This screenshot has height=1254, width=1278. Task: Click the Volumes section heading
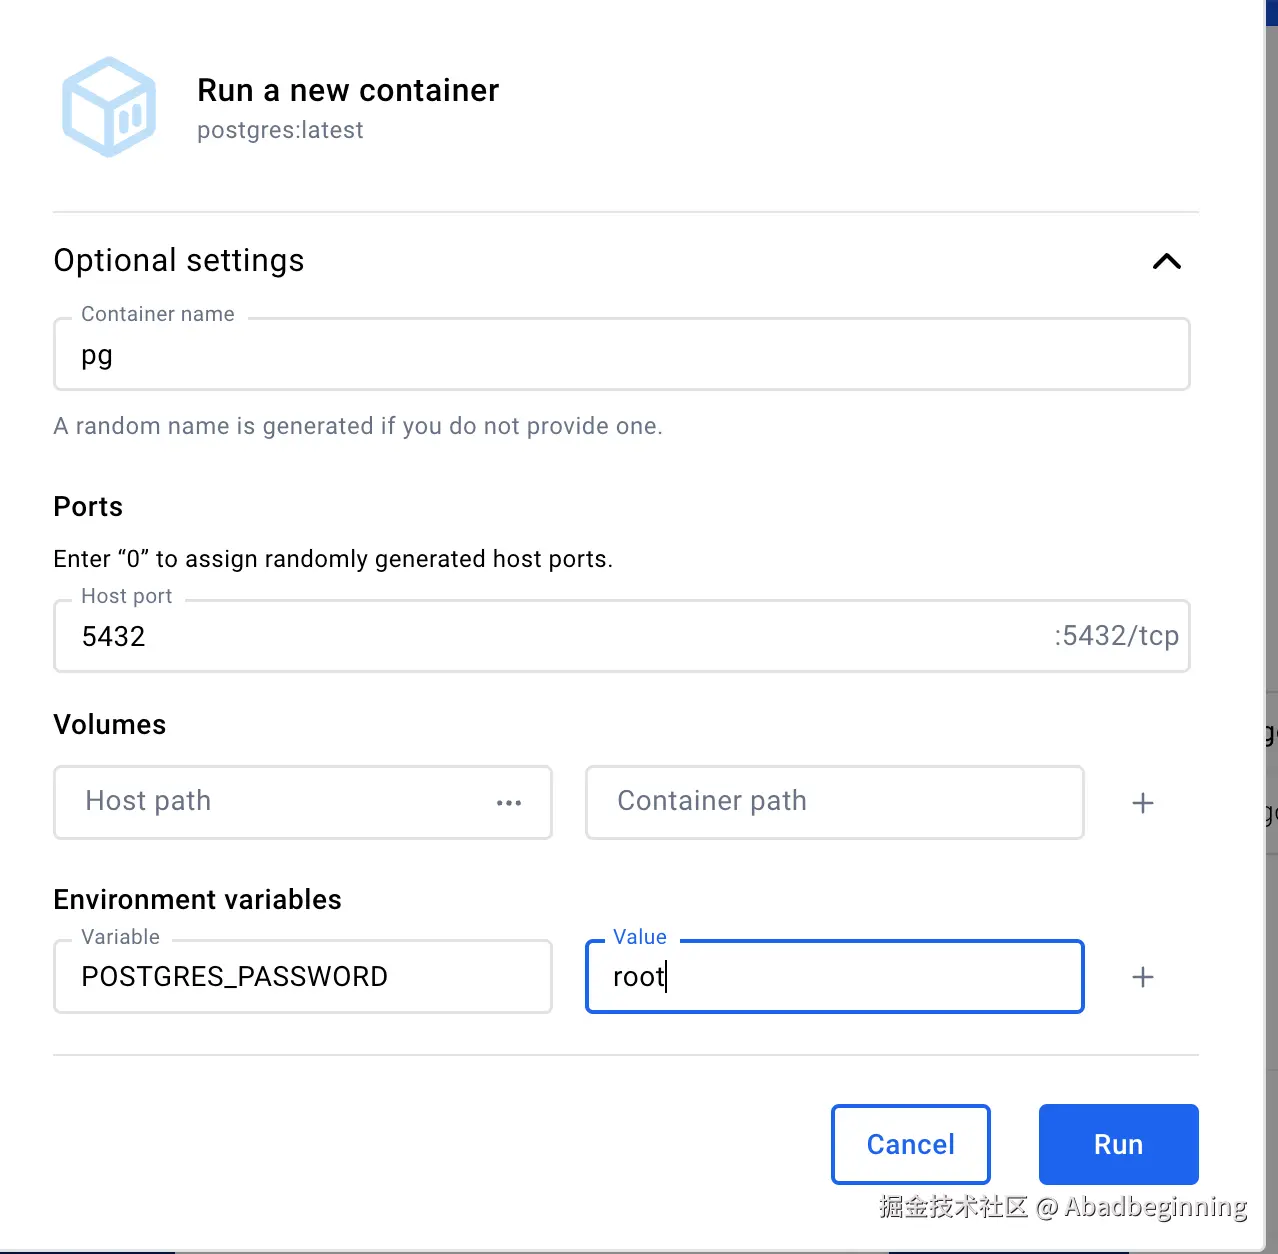[x=110, y=725]
